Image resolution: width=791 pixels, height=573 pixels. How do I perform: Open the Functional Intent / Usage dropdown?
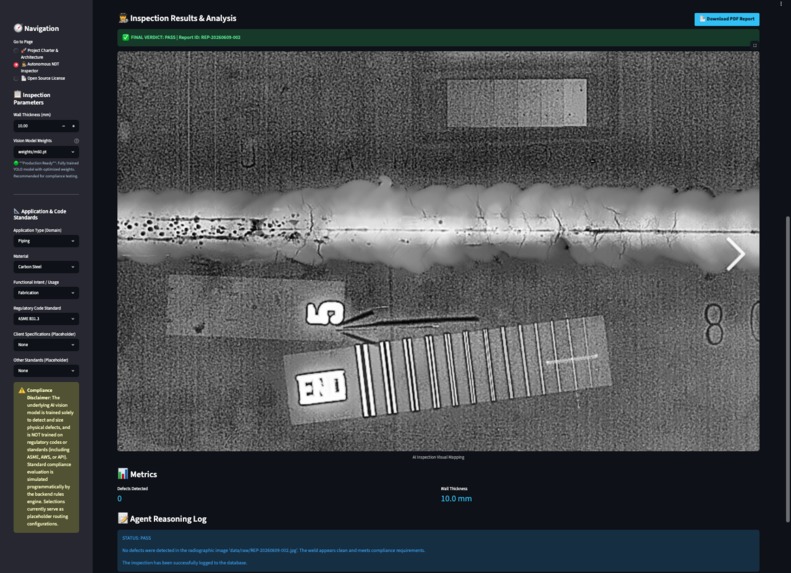(46, 293)
